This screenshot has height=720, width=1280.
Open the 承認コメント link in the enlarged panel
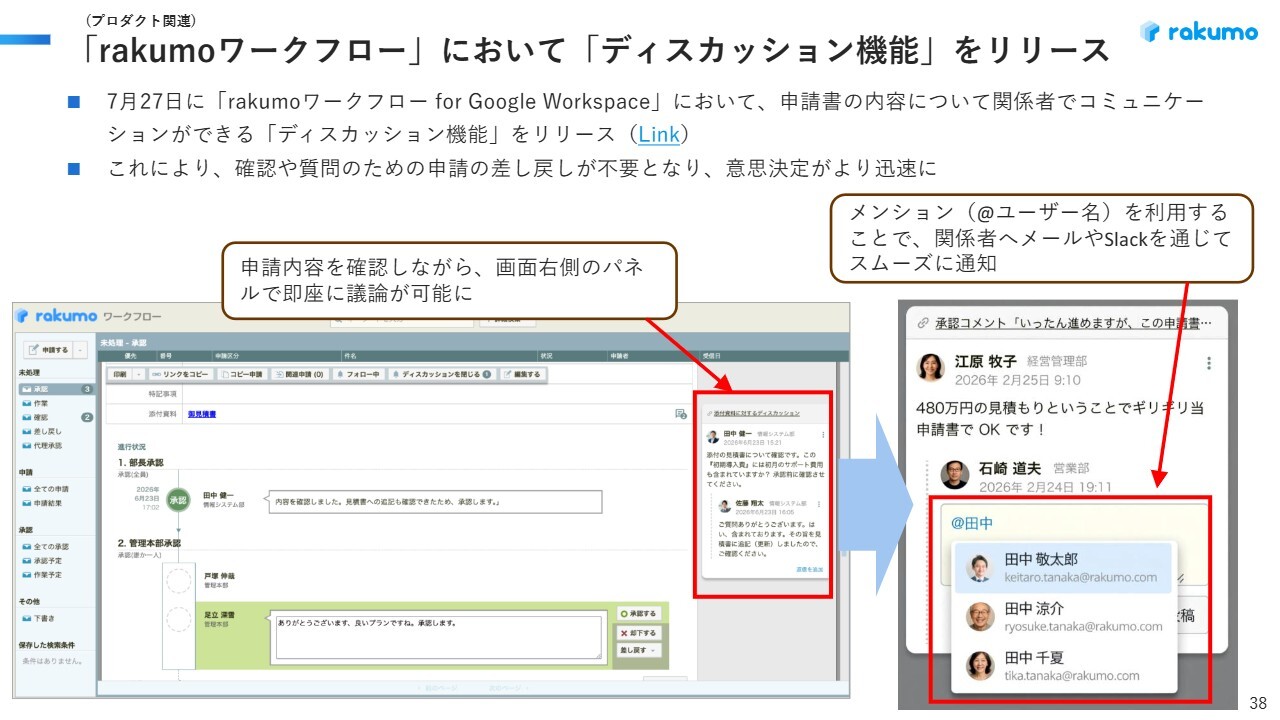coord(1073,323)
